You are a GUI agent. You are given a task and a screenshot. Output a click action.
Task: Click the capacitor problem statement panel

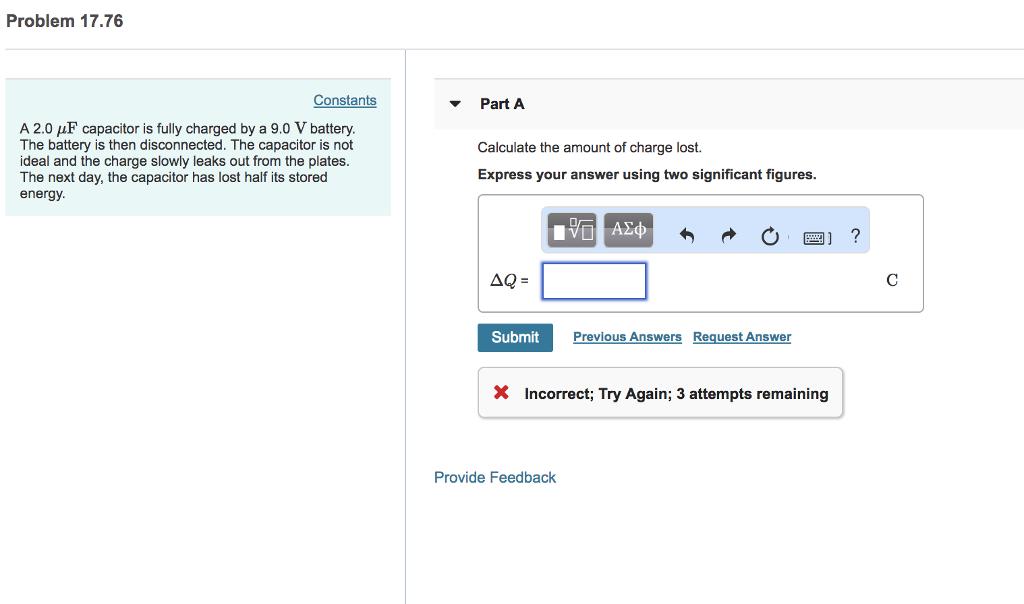coord(198,148)
